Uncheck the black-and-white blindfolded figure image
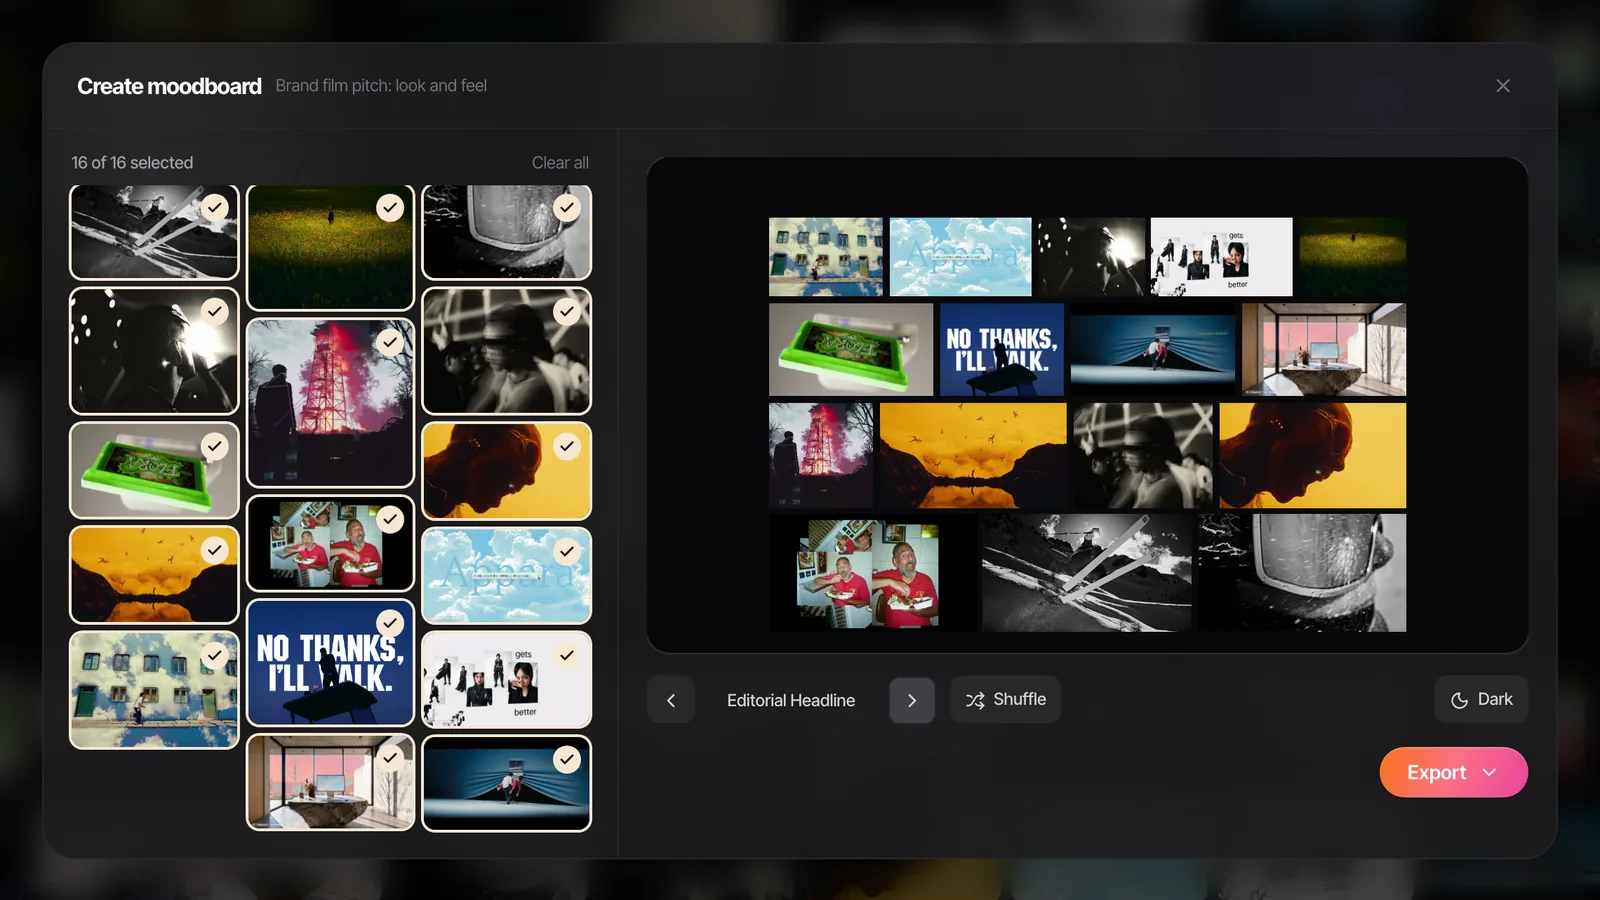 [567, 311]
